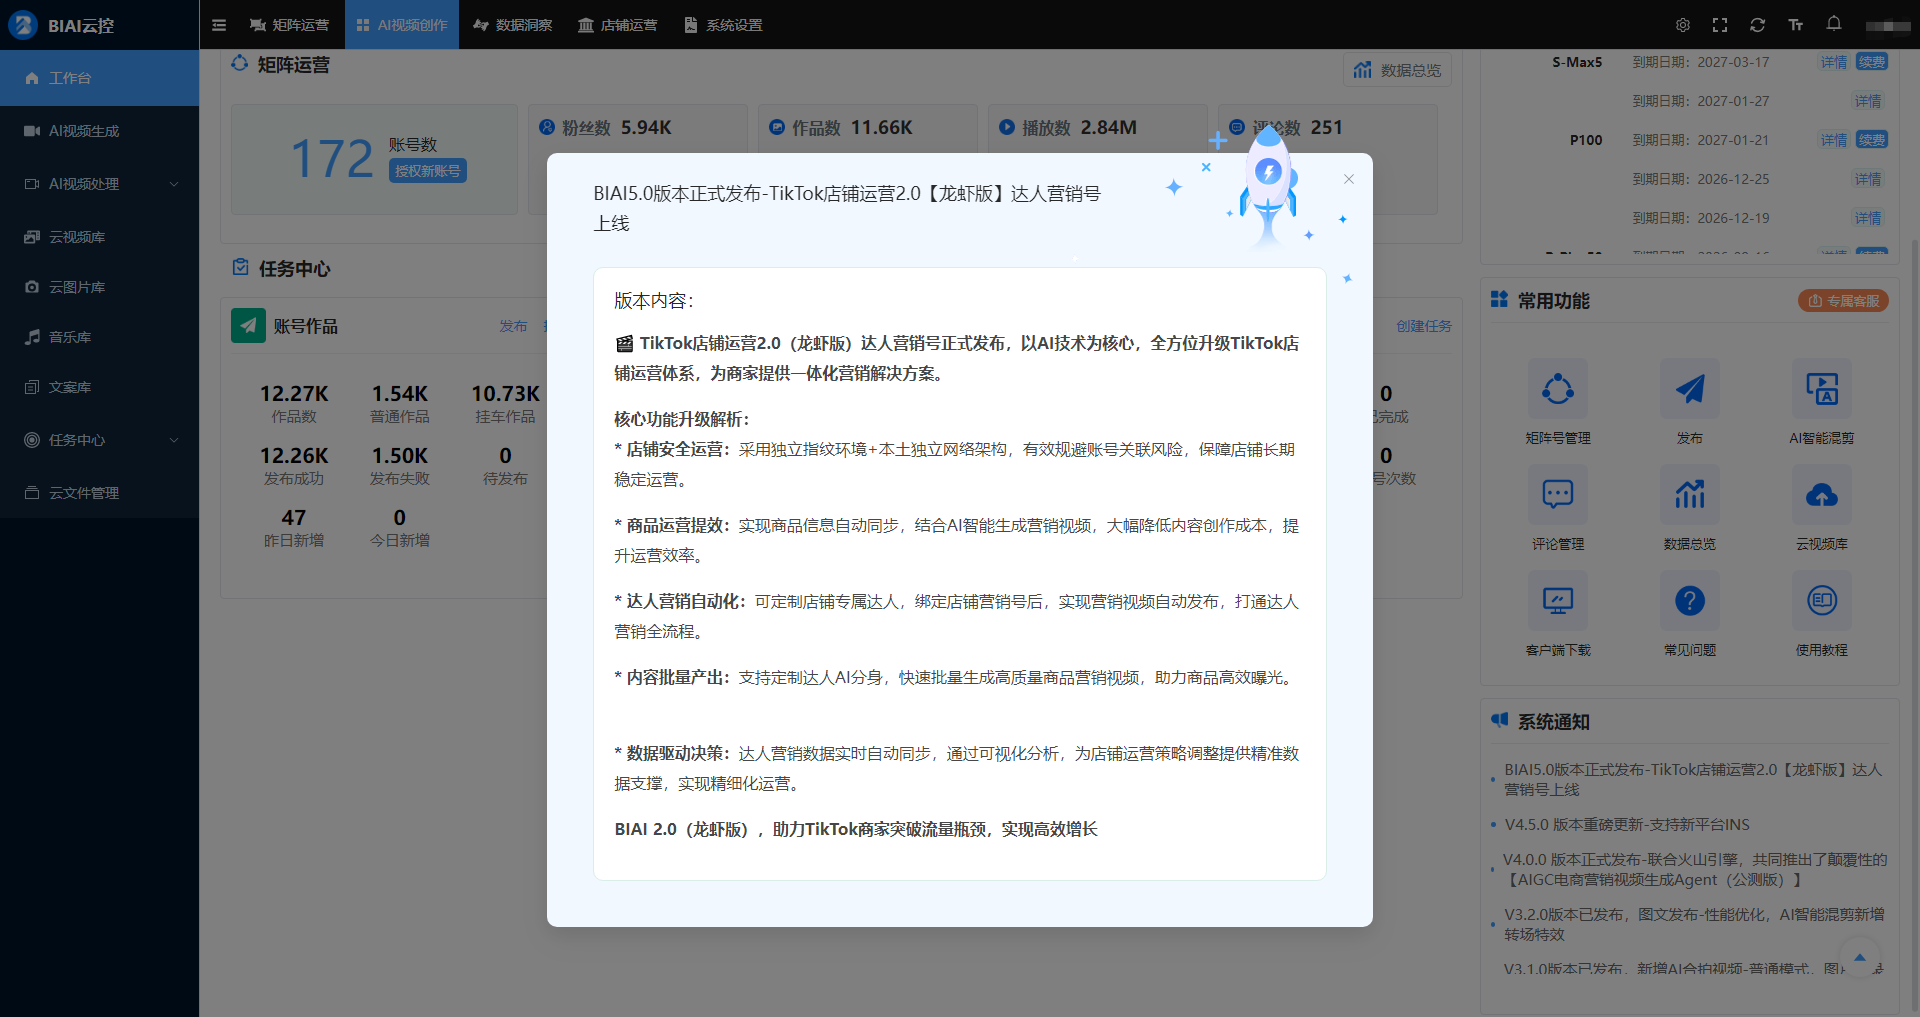The image size is (1920, 1017).
Task: Click the user avatar in header
Action: point(1888,26)
